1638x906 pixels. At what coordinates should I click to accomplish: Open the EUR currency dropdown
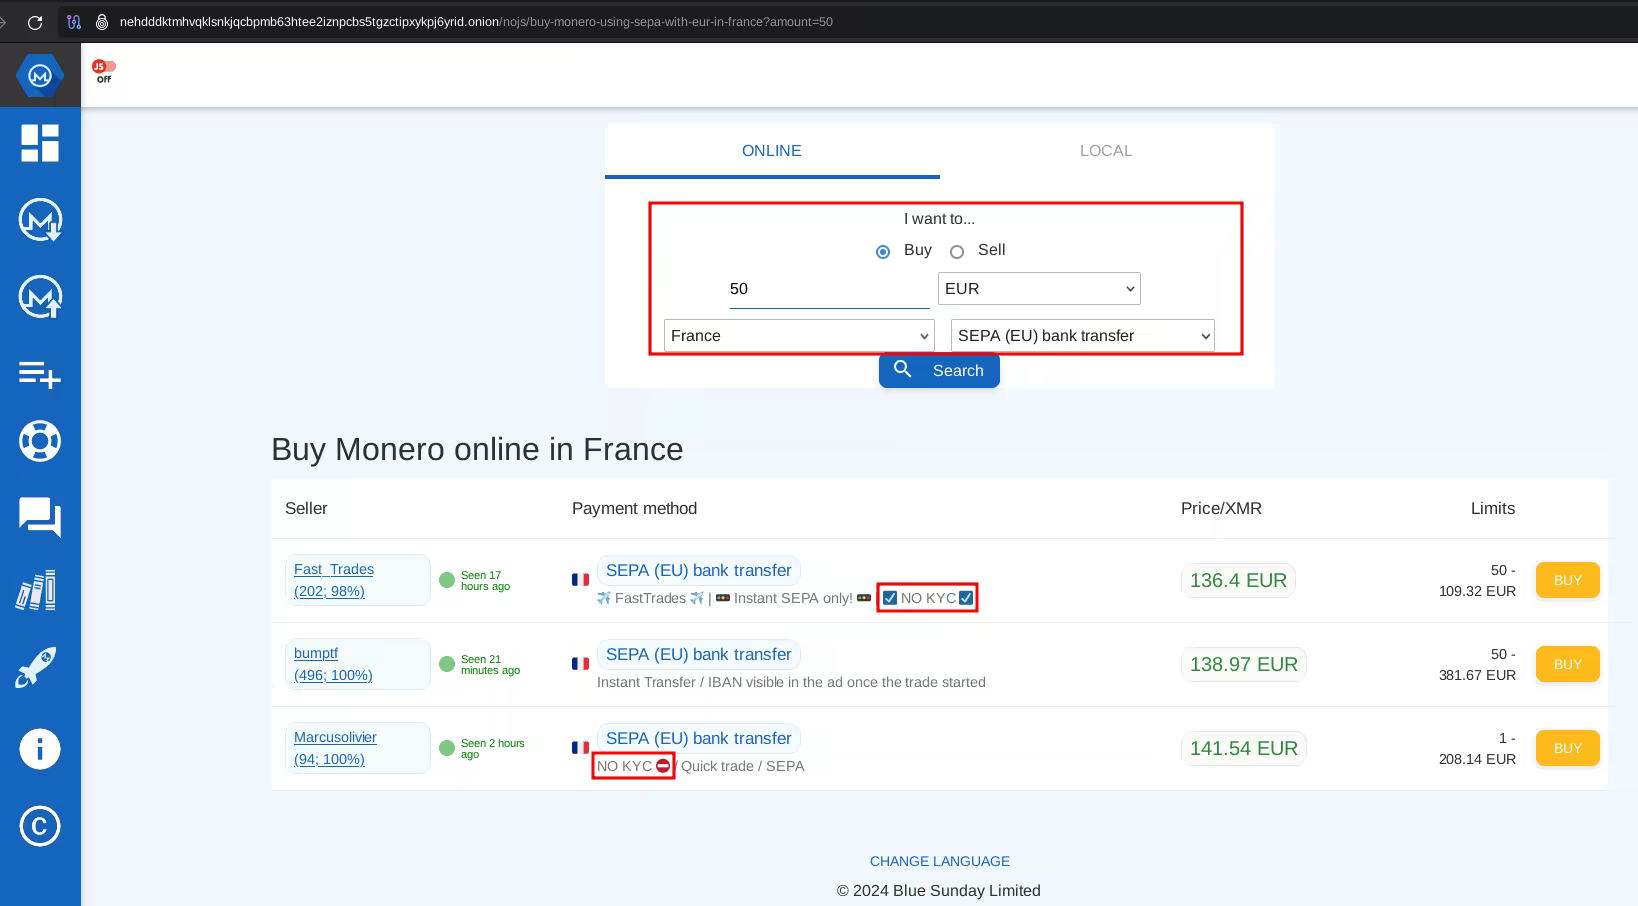1039,288
